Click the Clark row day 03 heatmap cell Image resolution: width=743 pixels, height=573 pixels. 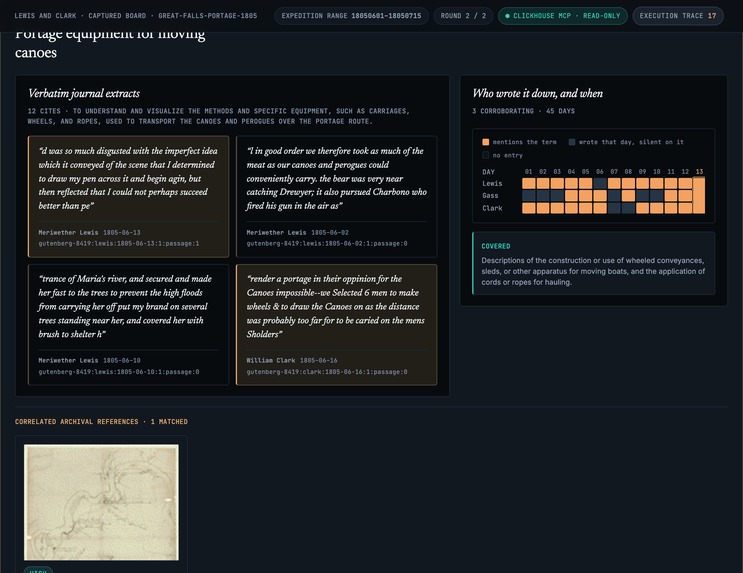[x=557, y=208]
